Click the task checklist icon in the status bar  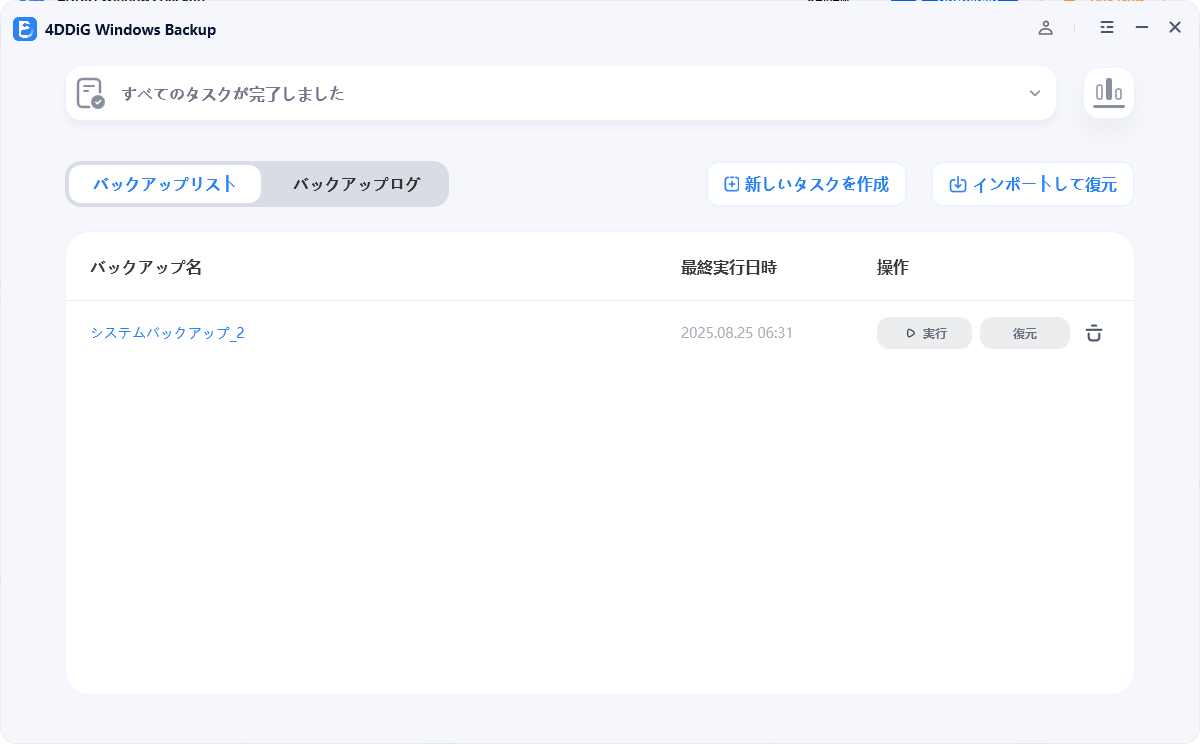pyautogui.click(x=90, y=93)
